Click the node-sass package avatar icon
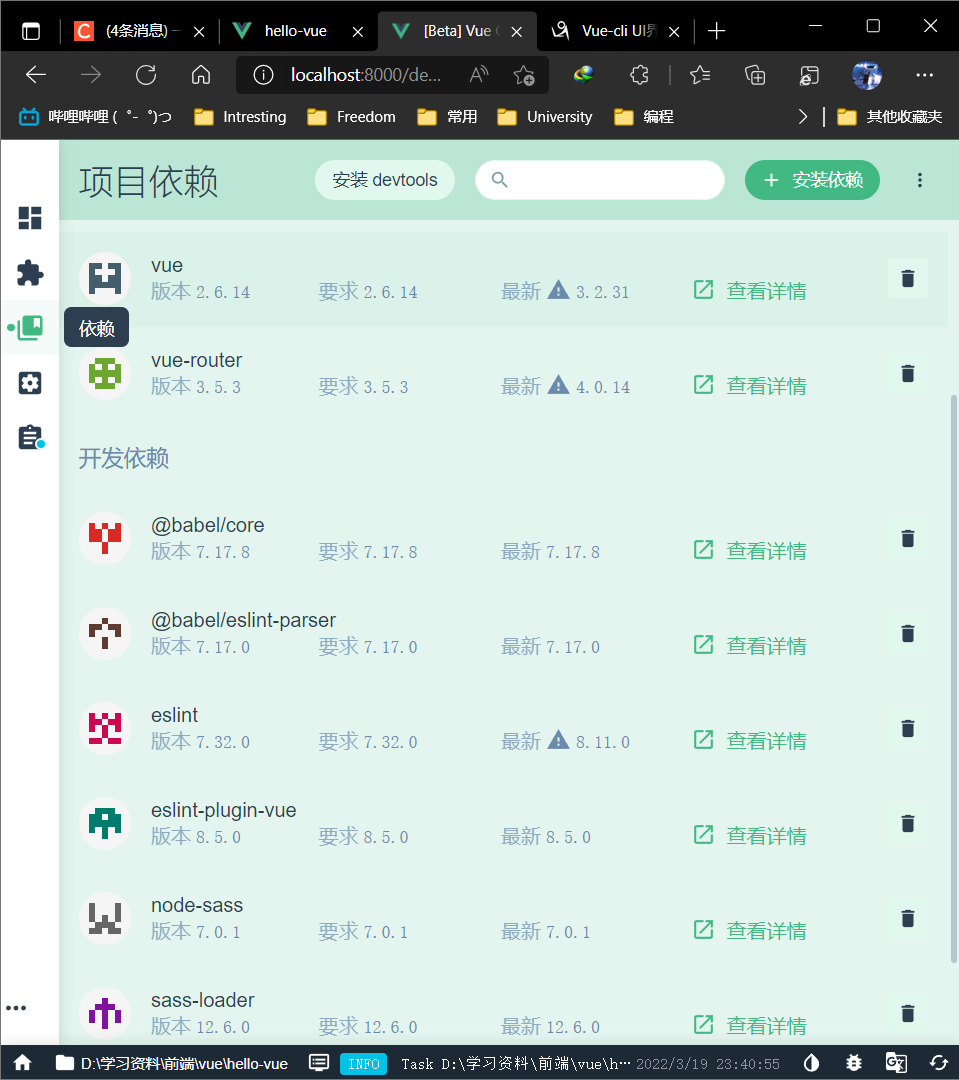Viewport: 959px width, 1080px height. point(105,919)
